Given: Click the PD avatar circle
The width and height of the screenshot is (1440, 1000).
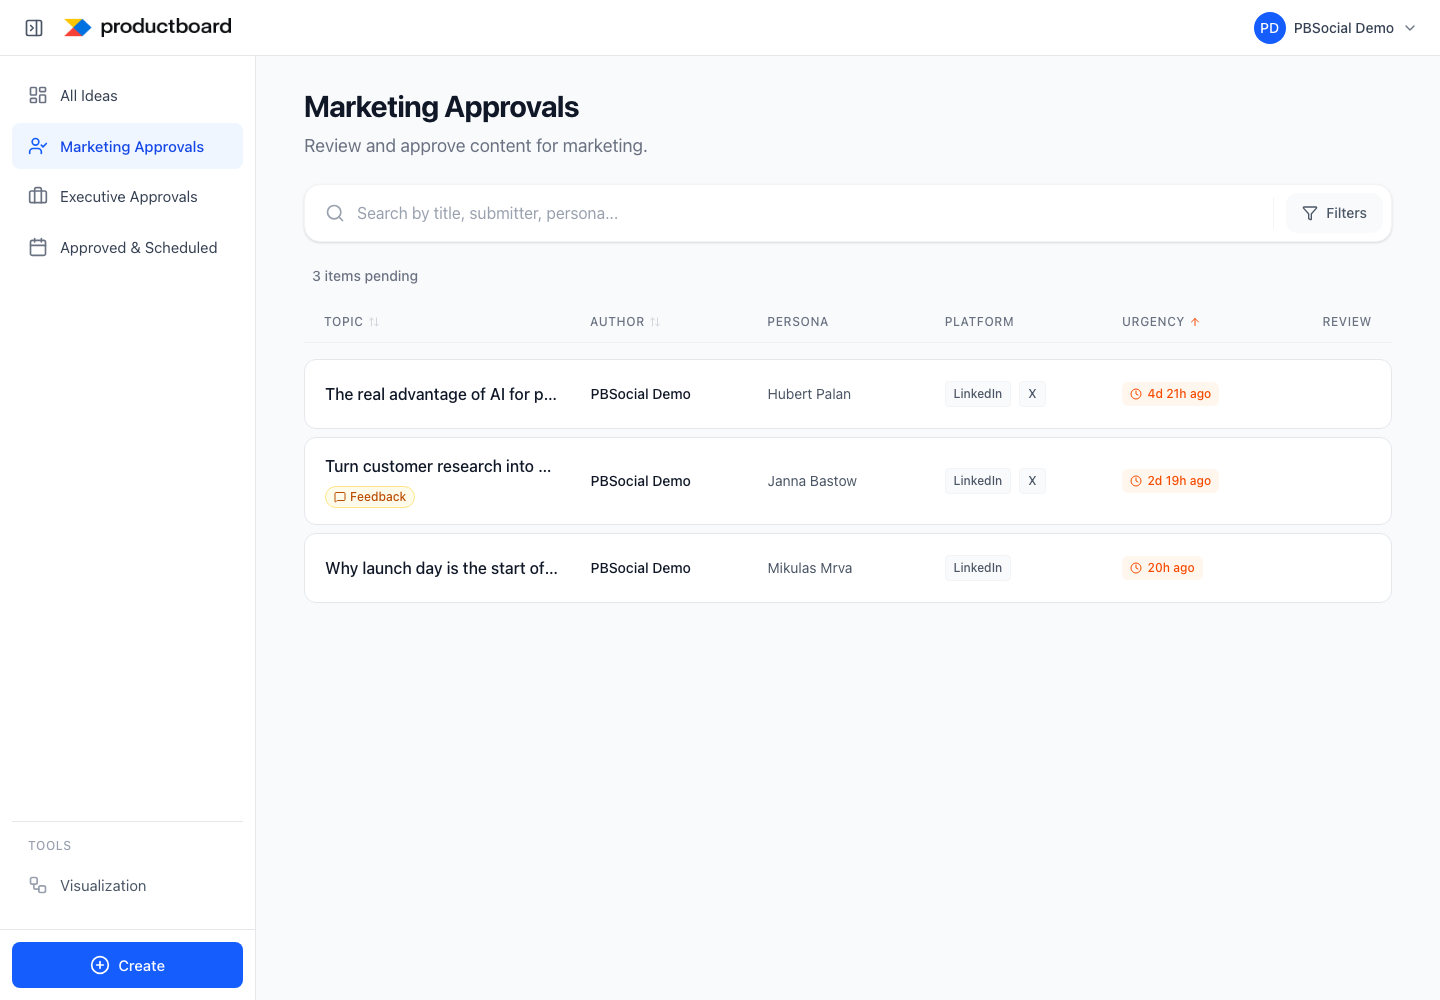Looking at the screenshot, I should click(1269, 28).
